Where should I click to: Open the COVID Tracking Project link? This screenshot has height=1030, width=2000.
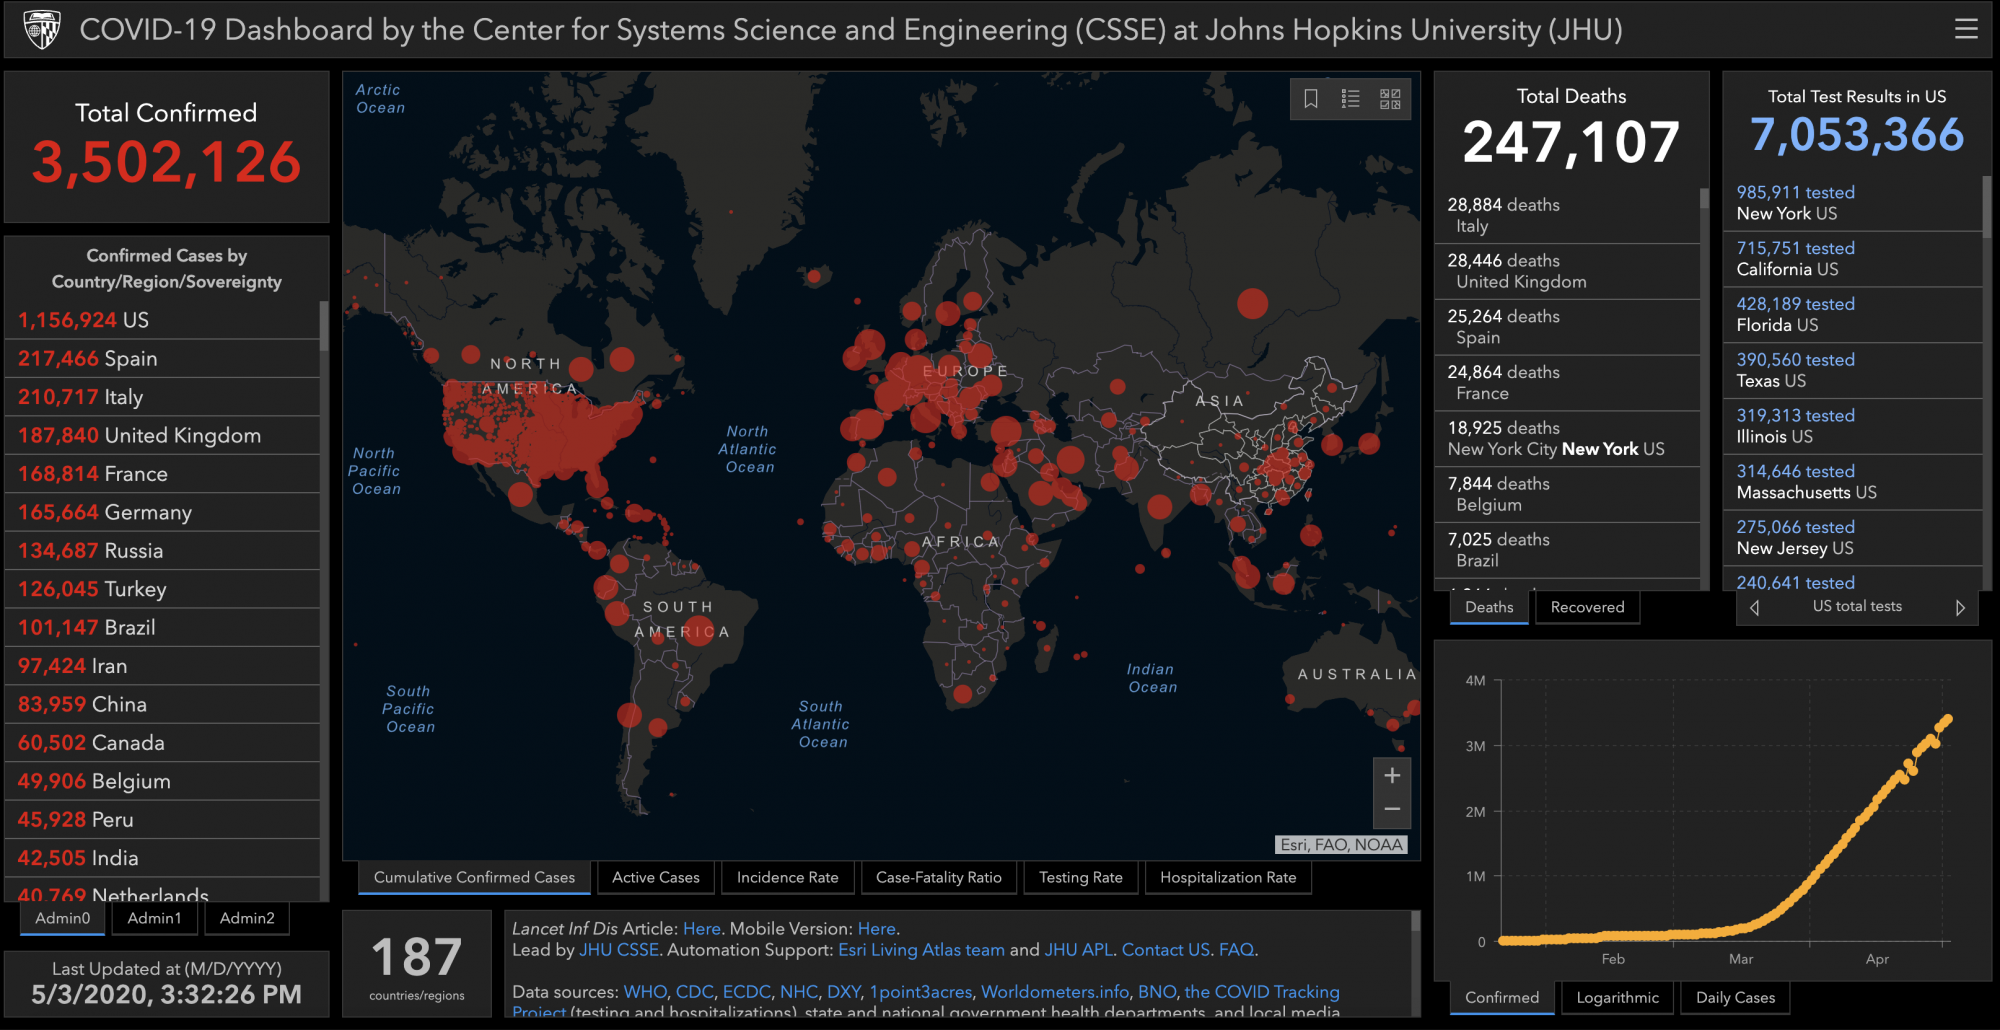coord(1262,991)
